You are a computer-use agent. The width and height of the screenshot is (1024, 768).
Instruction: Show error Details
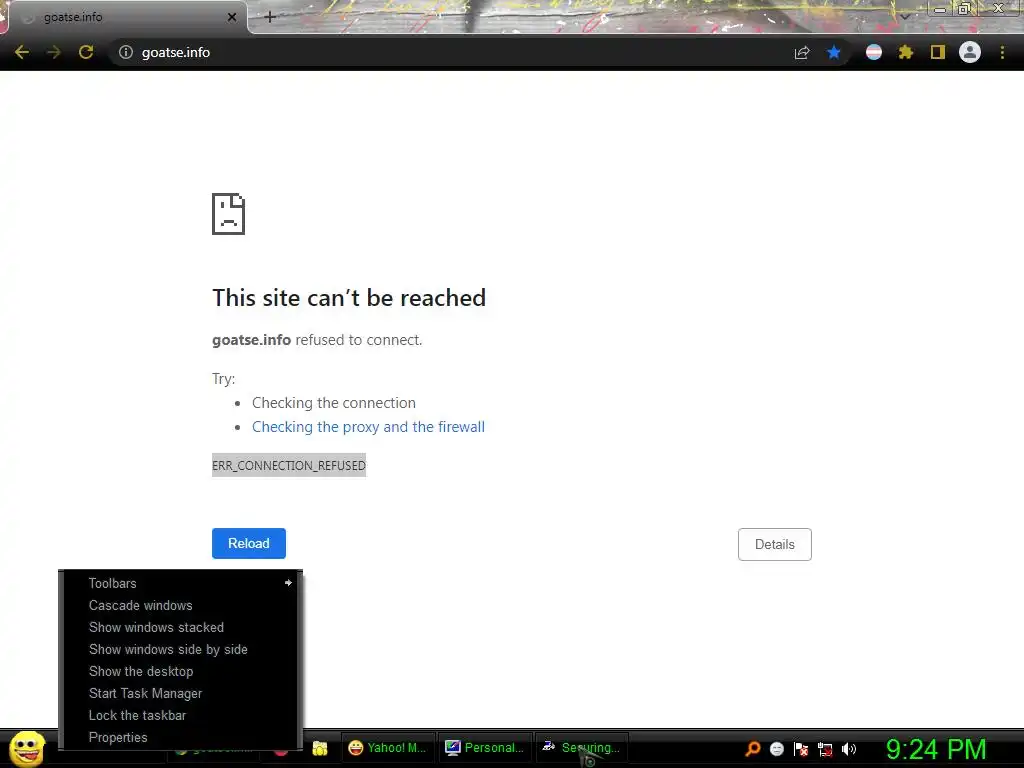(x=775, y=545)
